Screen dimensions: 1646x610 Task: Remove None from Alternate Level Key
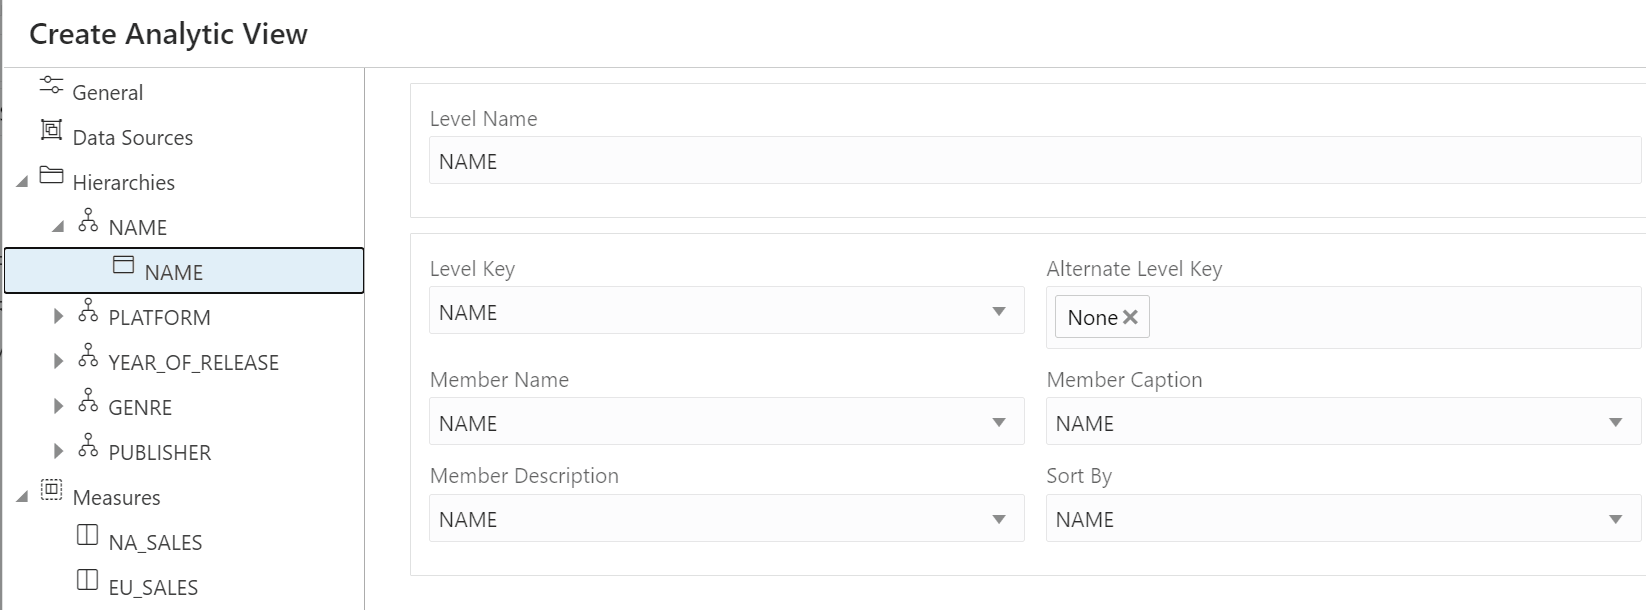(1131, 316)
